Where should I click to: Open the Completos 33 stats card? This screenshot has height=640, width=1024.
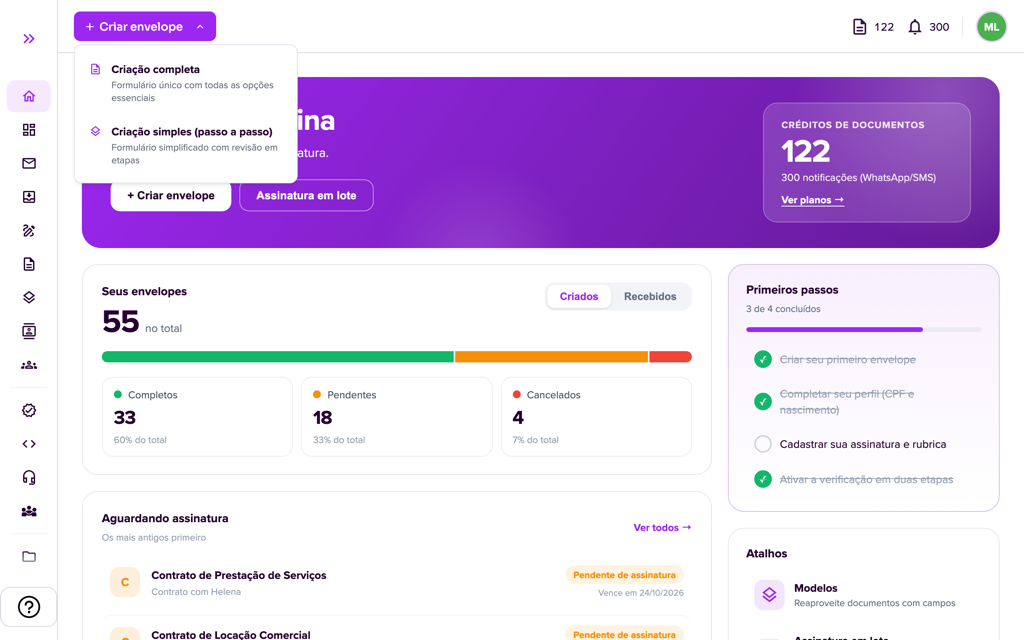tap(197, 417)
